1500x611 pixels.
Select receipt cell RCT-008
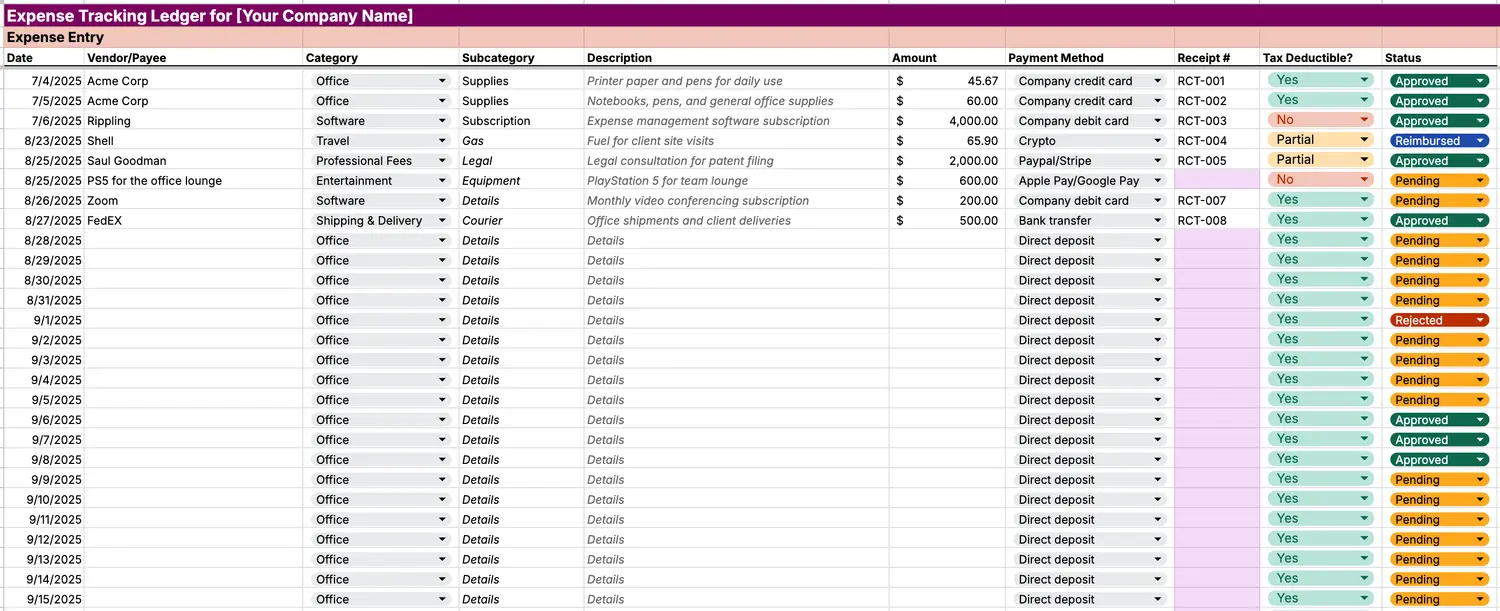coord(1217,221)
